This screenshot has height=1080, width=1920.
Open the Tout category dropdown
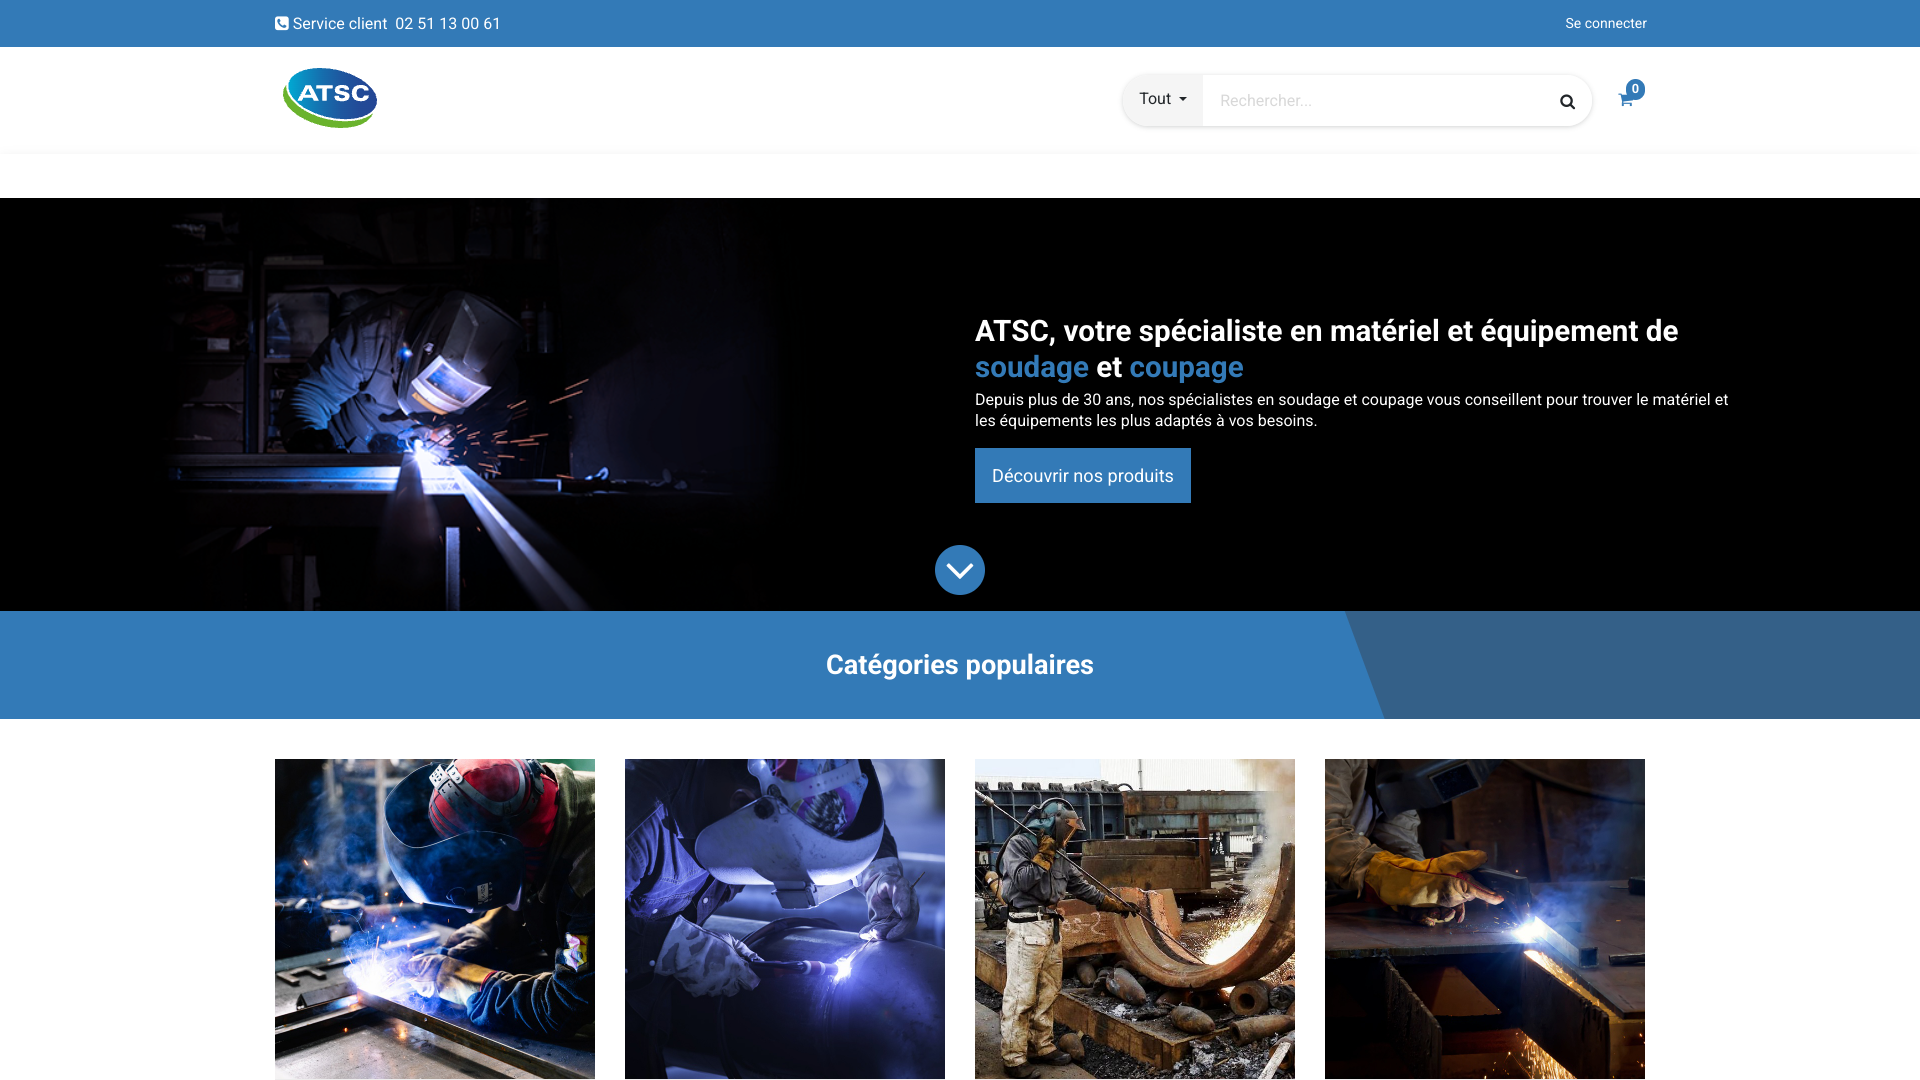point(1163,99)
